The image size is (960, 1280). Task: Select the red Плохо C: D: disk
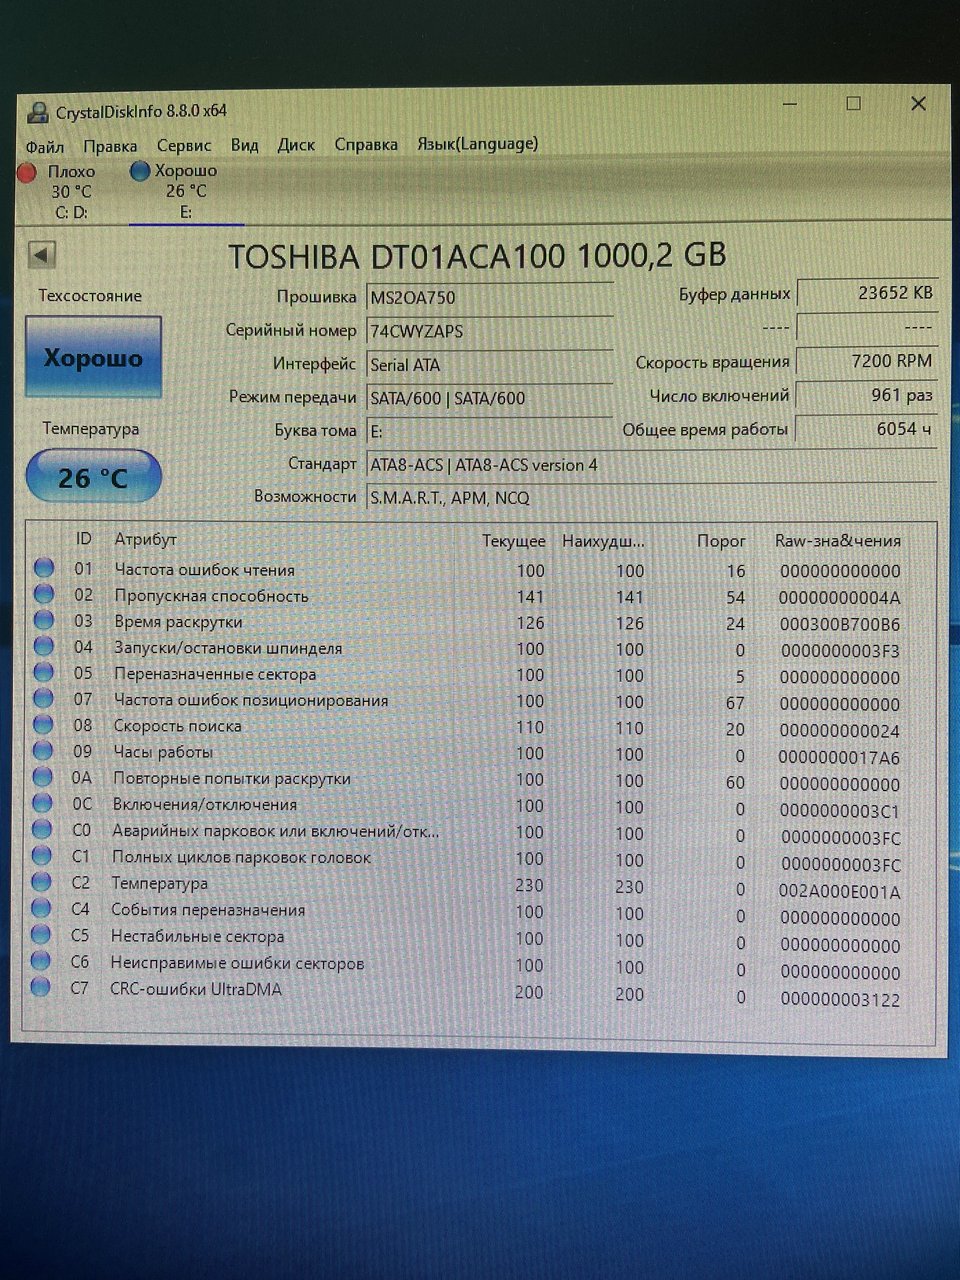(x=62, y=191)
